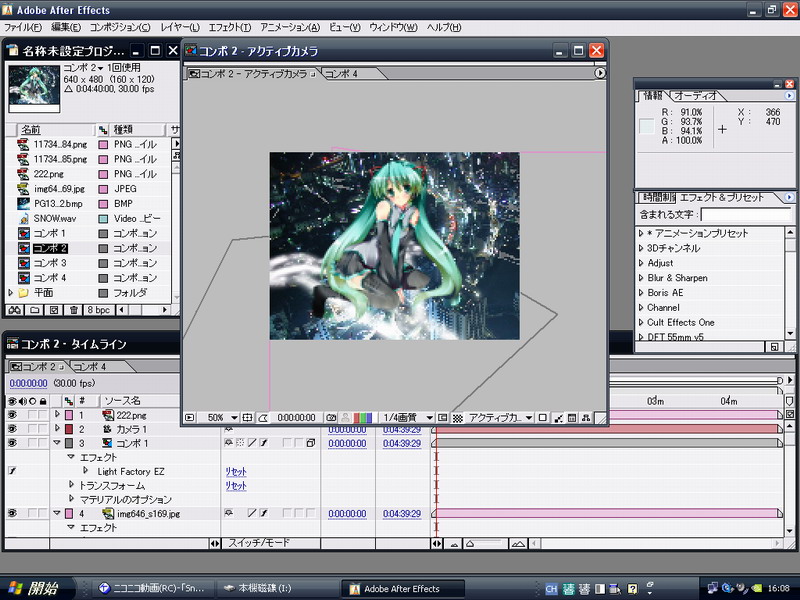Toggle visibility eye of 222.png layer

tap(12, 415)
